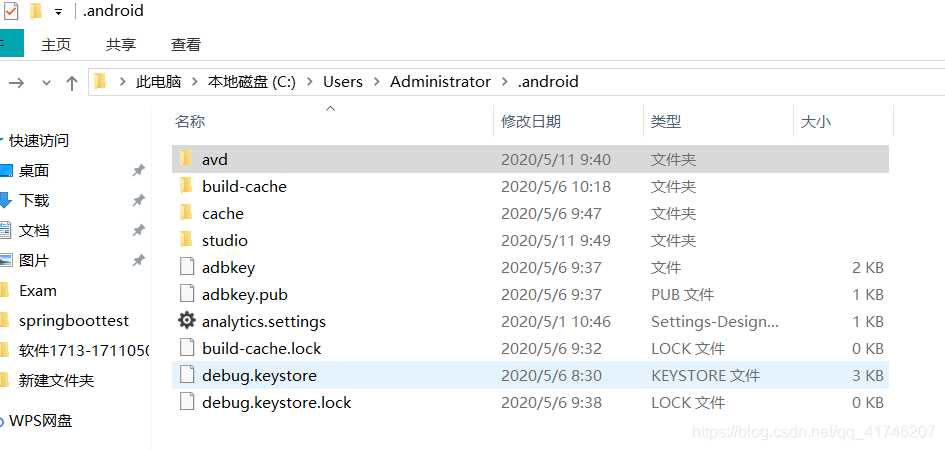Screen dimensions: 945x450
Task: Expand the chevron after Users in the path
Action: [376, 82]
